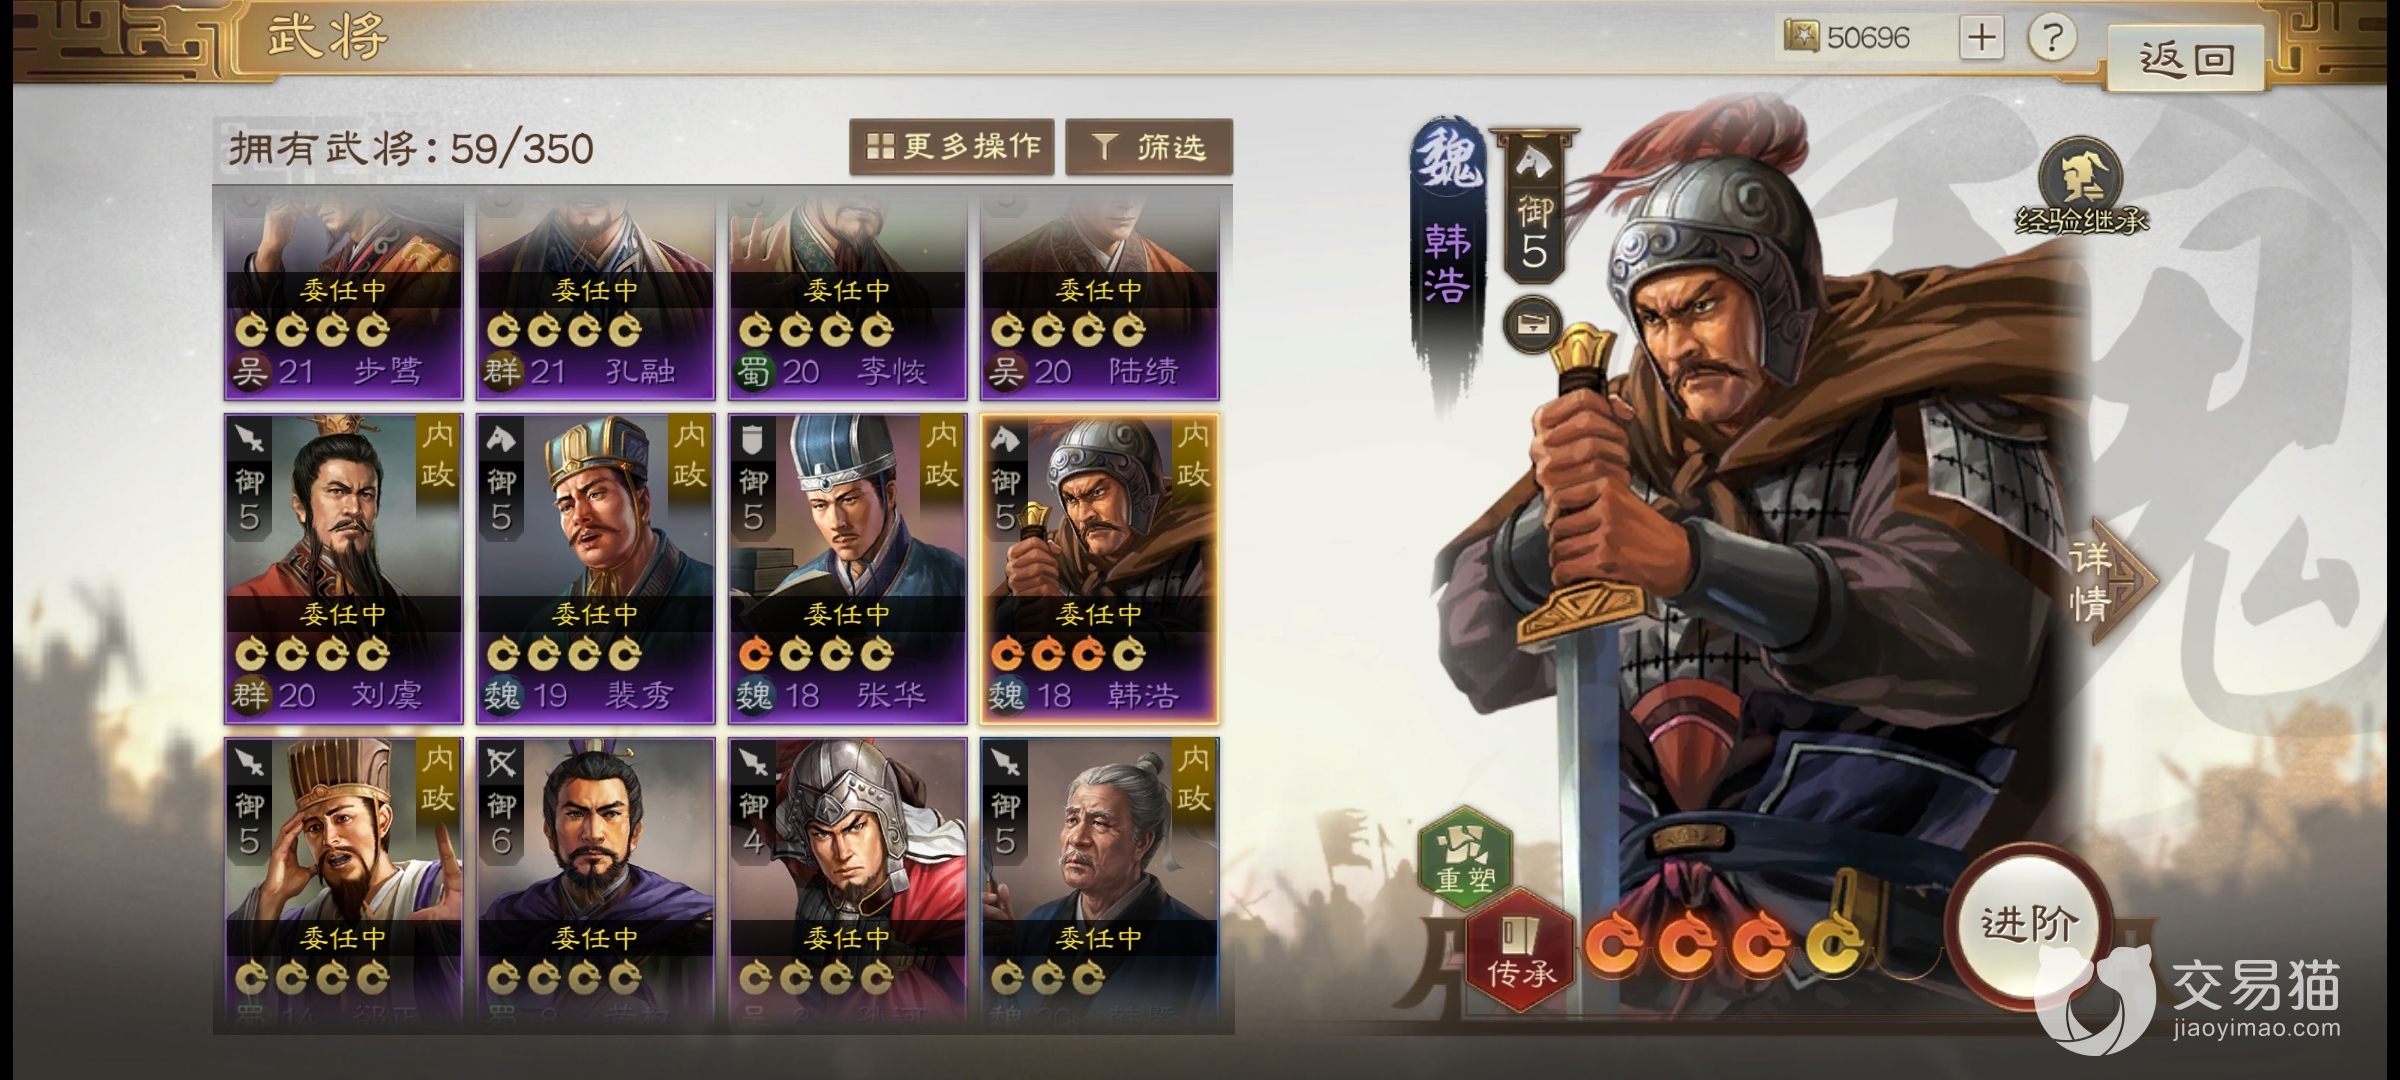
Task: Tap the 50696 gold currency icon
Action: pyautogui.click(x=1801, y=37)
